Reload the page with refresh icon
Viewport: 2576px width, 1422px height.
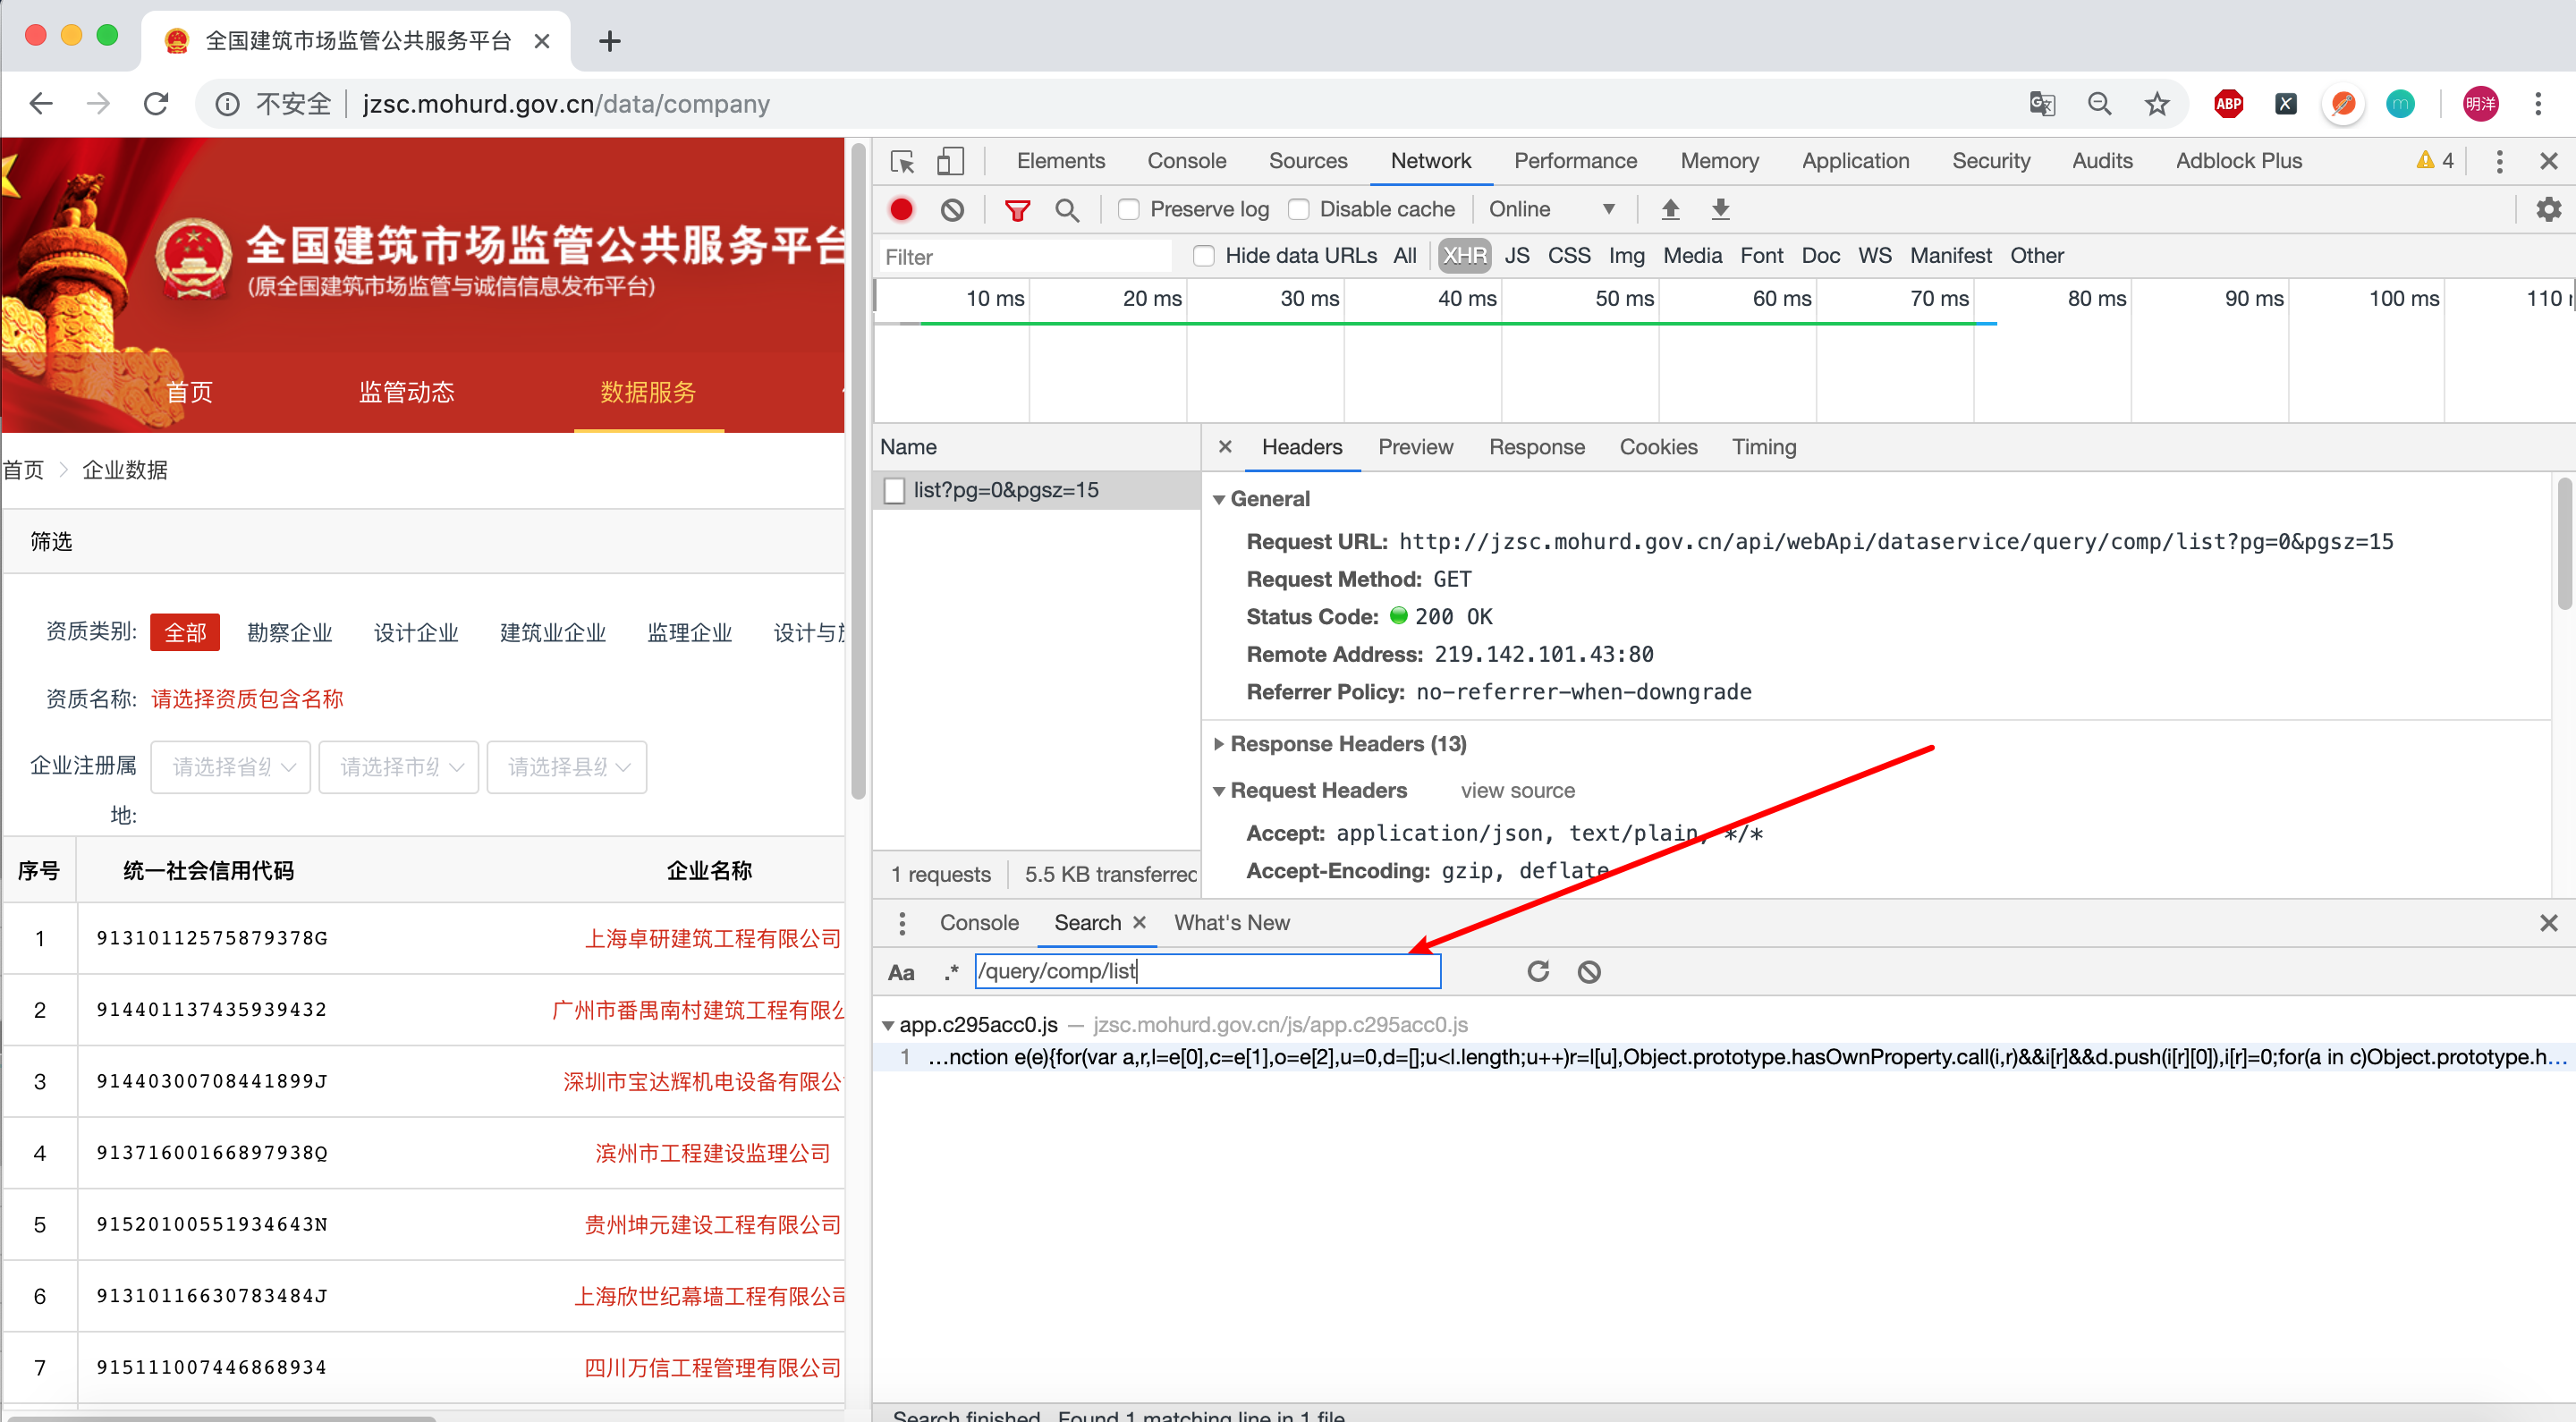point(156,104)
